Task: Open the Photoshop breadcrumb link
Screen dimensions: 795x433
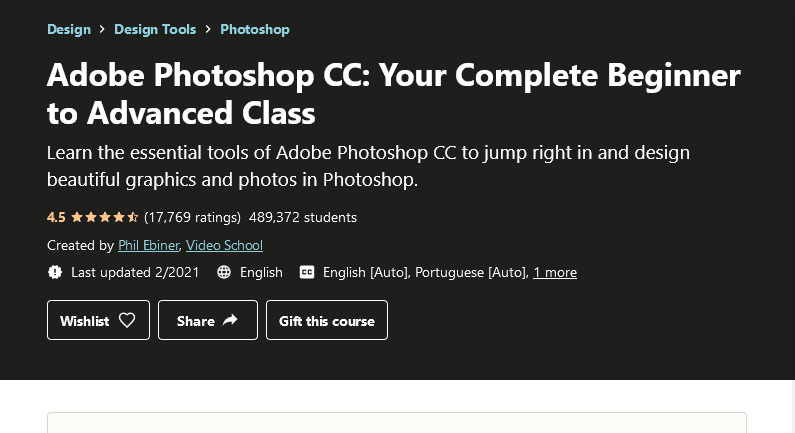Action: 255,29
